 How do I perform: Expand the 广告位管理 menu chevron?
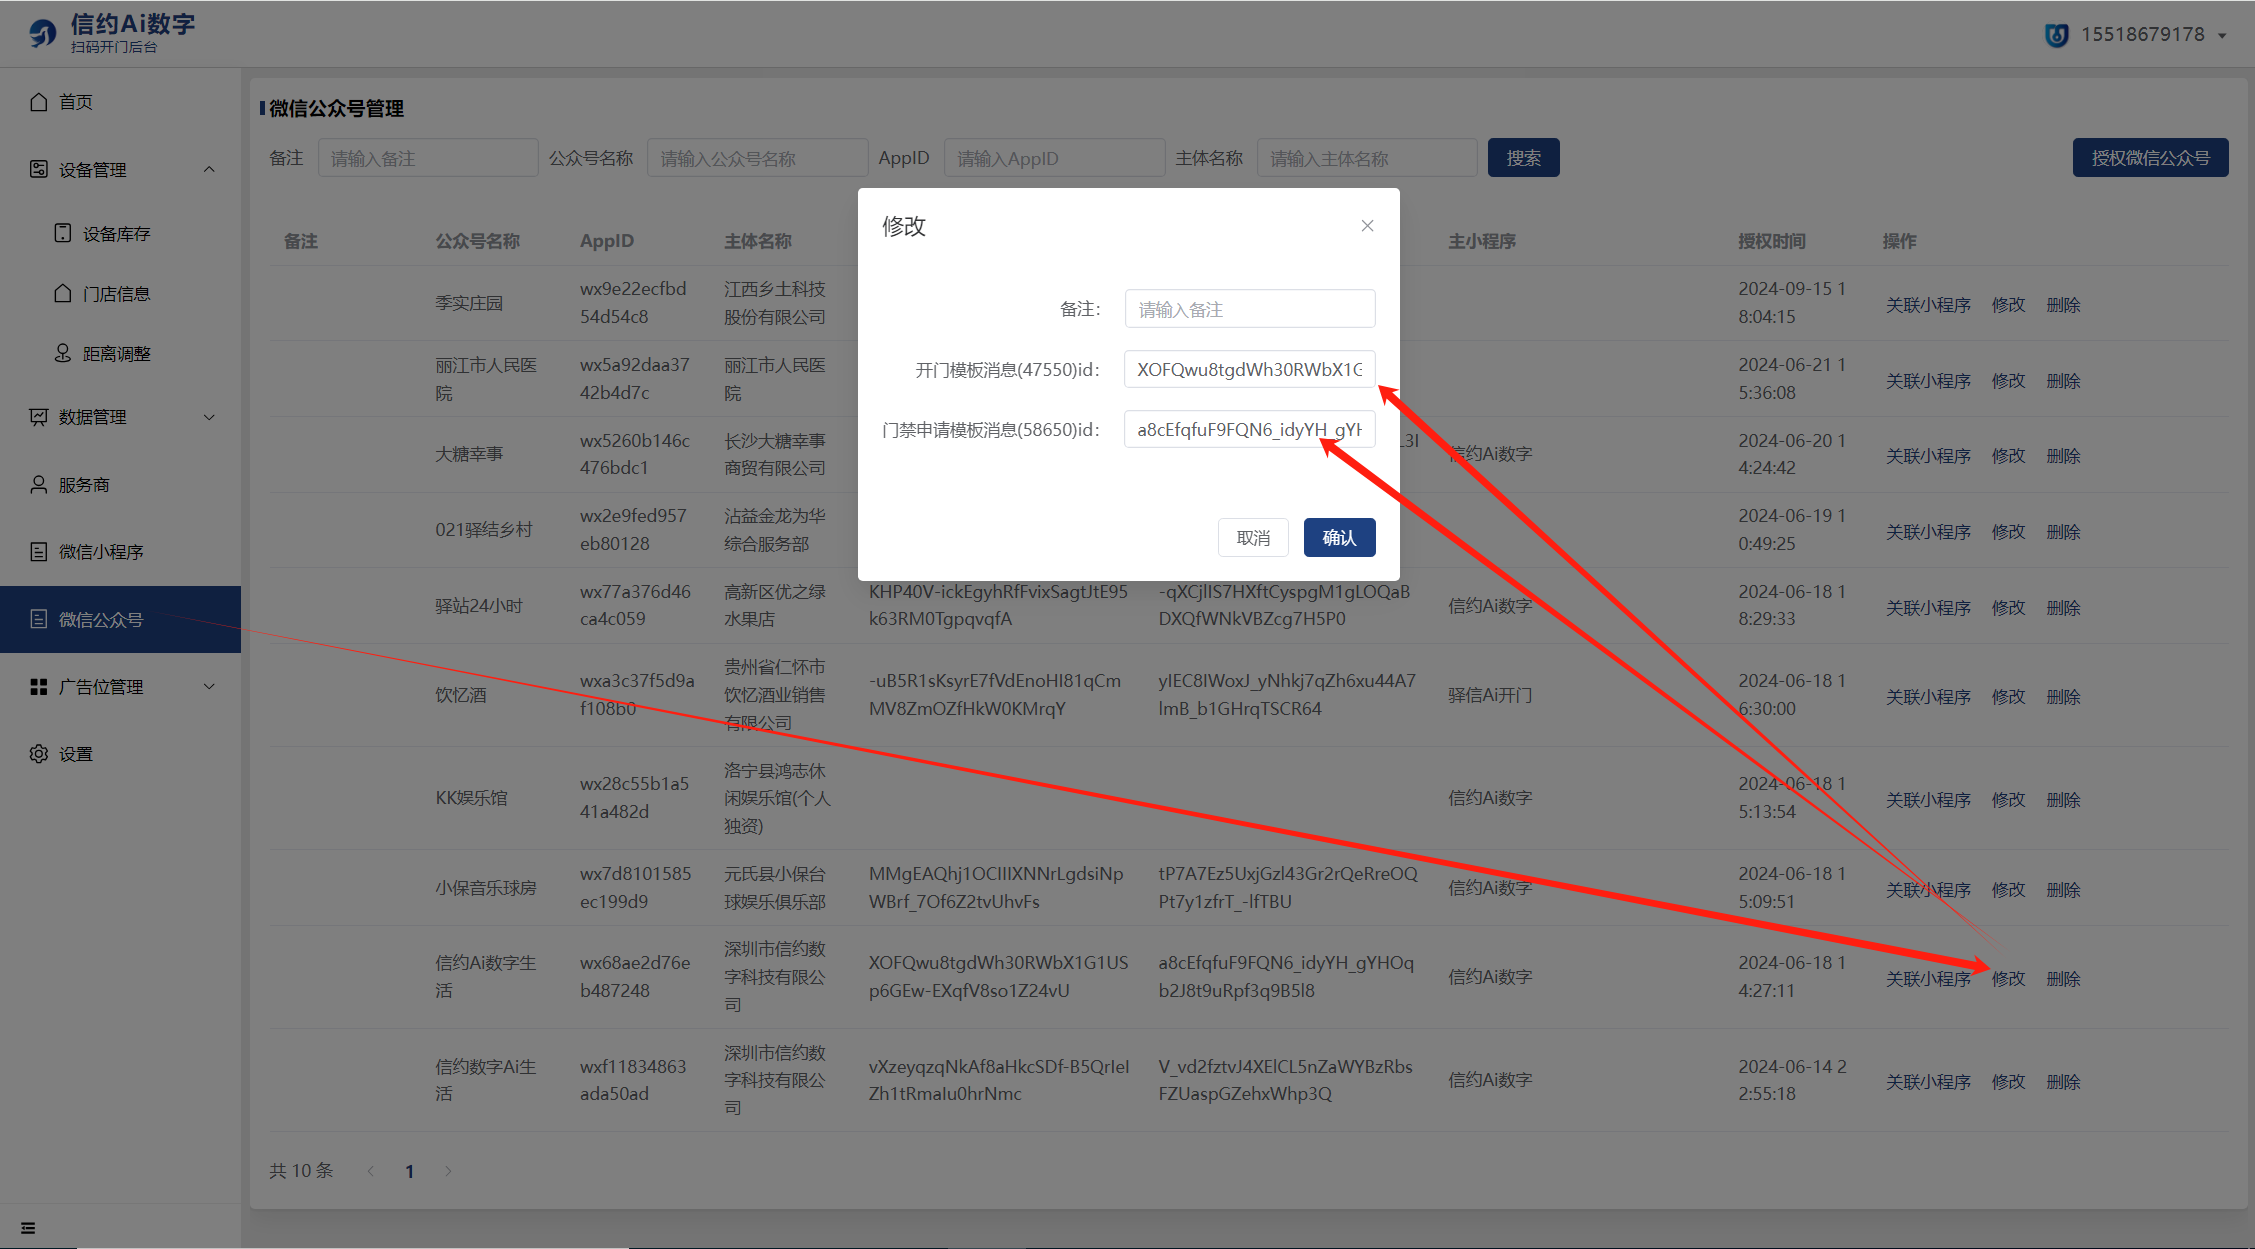[x=209, y=687]
